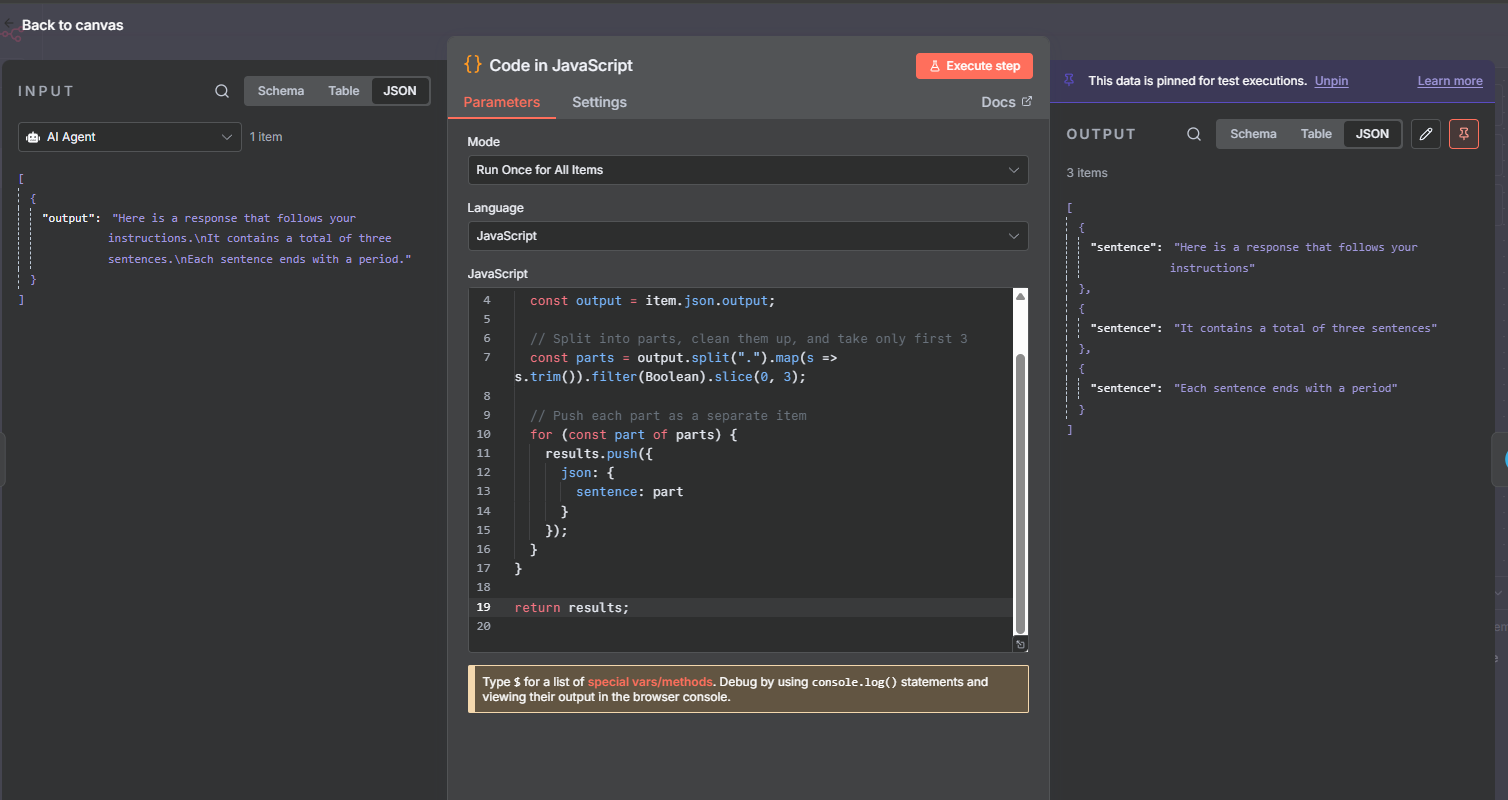This screenshot has width=1508, height=800.
Task: Click the Unpin link
Action: click(x=1331, y=81)
